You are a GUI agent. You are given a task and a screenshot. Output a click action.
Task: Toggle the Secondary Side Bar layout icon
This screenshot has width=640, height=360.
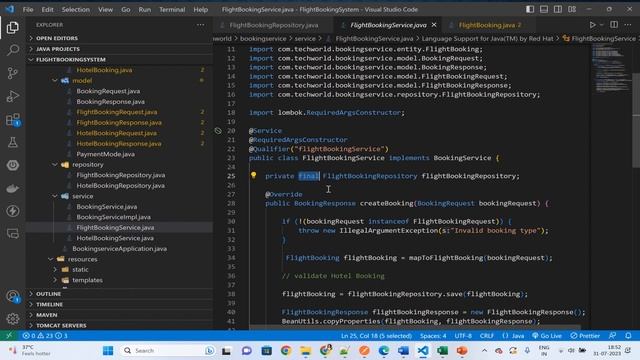click(x=558, y=9)
